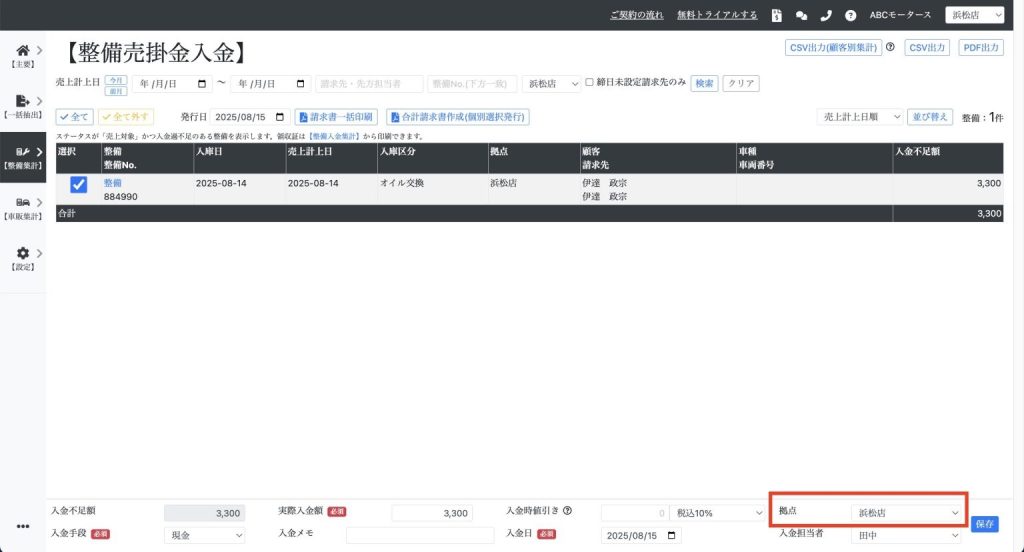Uncheck the selection box for 整備 884990
1024x552 pixels.
pos(78,185)
